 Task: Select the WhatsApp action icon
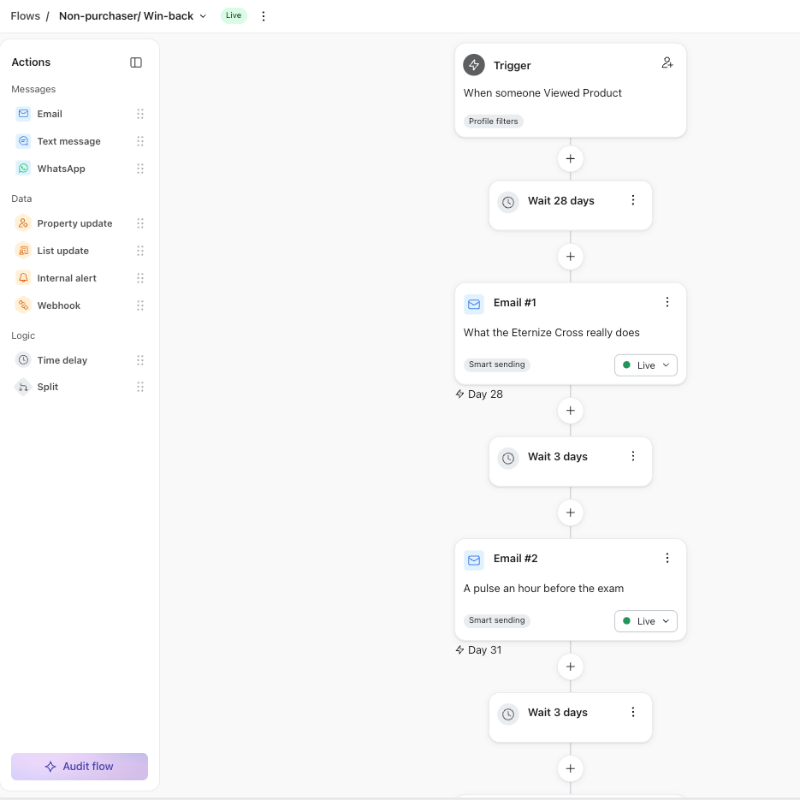[23, 168]
